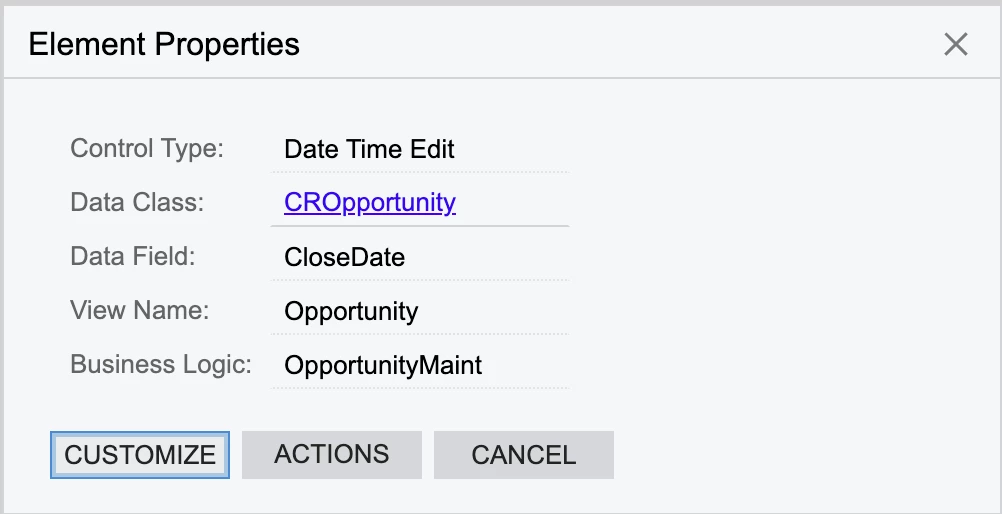
Task: Click the Business Logic label
Action: (x=161, y=364)
